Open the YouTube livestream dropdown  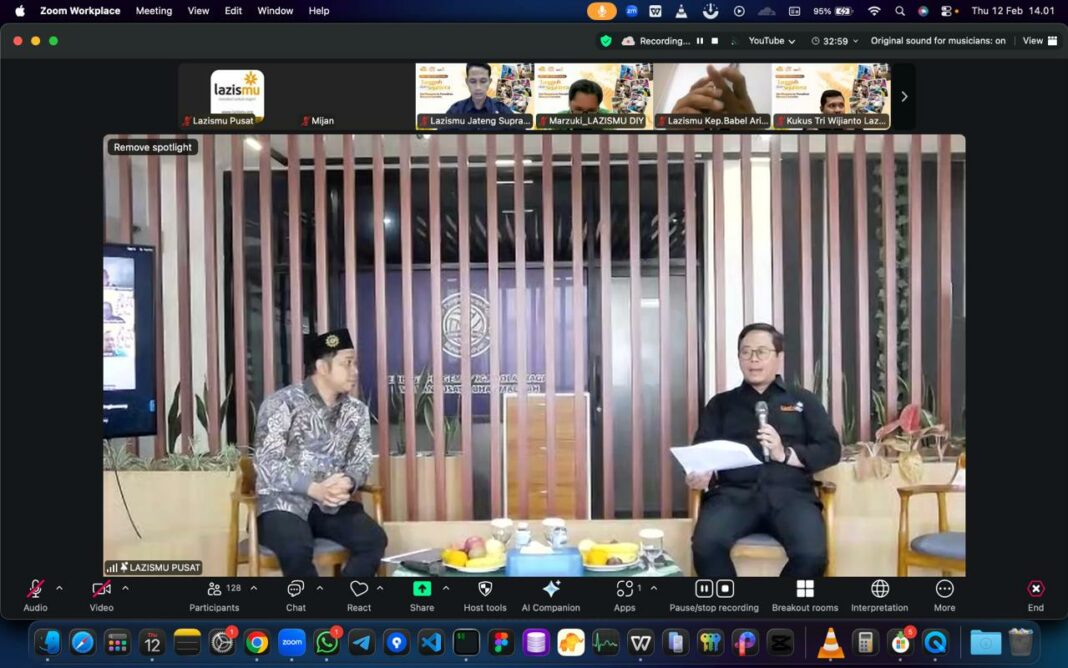772,41
